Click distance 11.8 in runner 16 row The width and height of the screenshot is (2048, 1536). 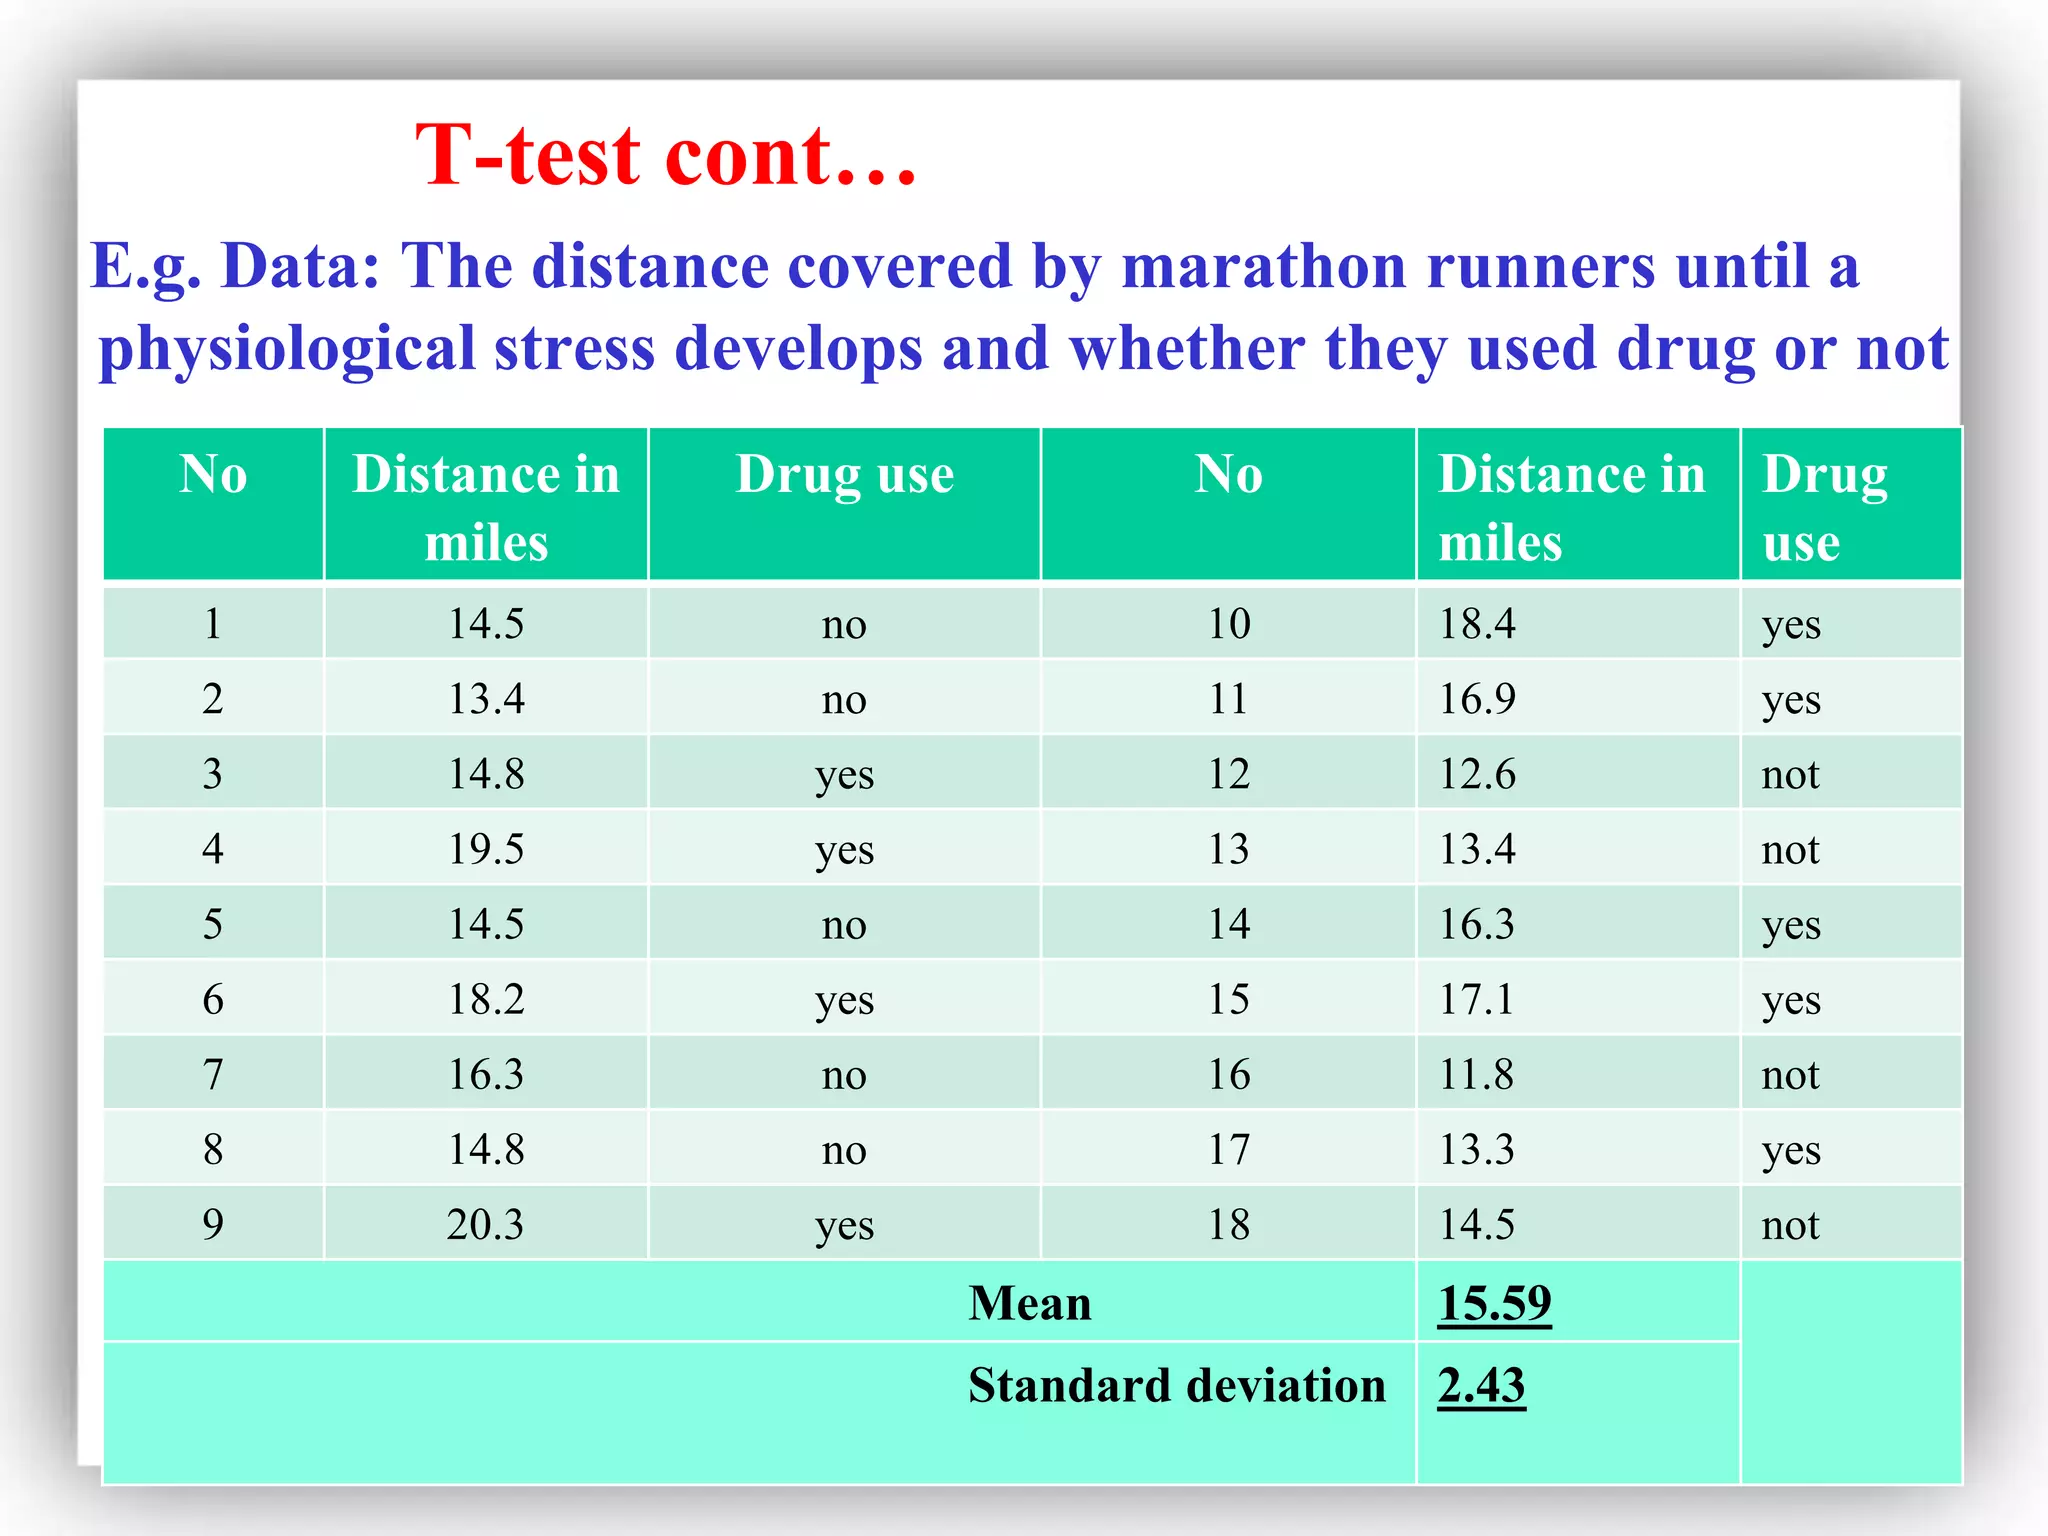[1477, 1075]
